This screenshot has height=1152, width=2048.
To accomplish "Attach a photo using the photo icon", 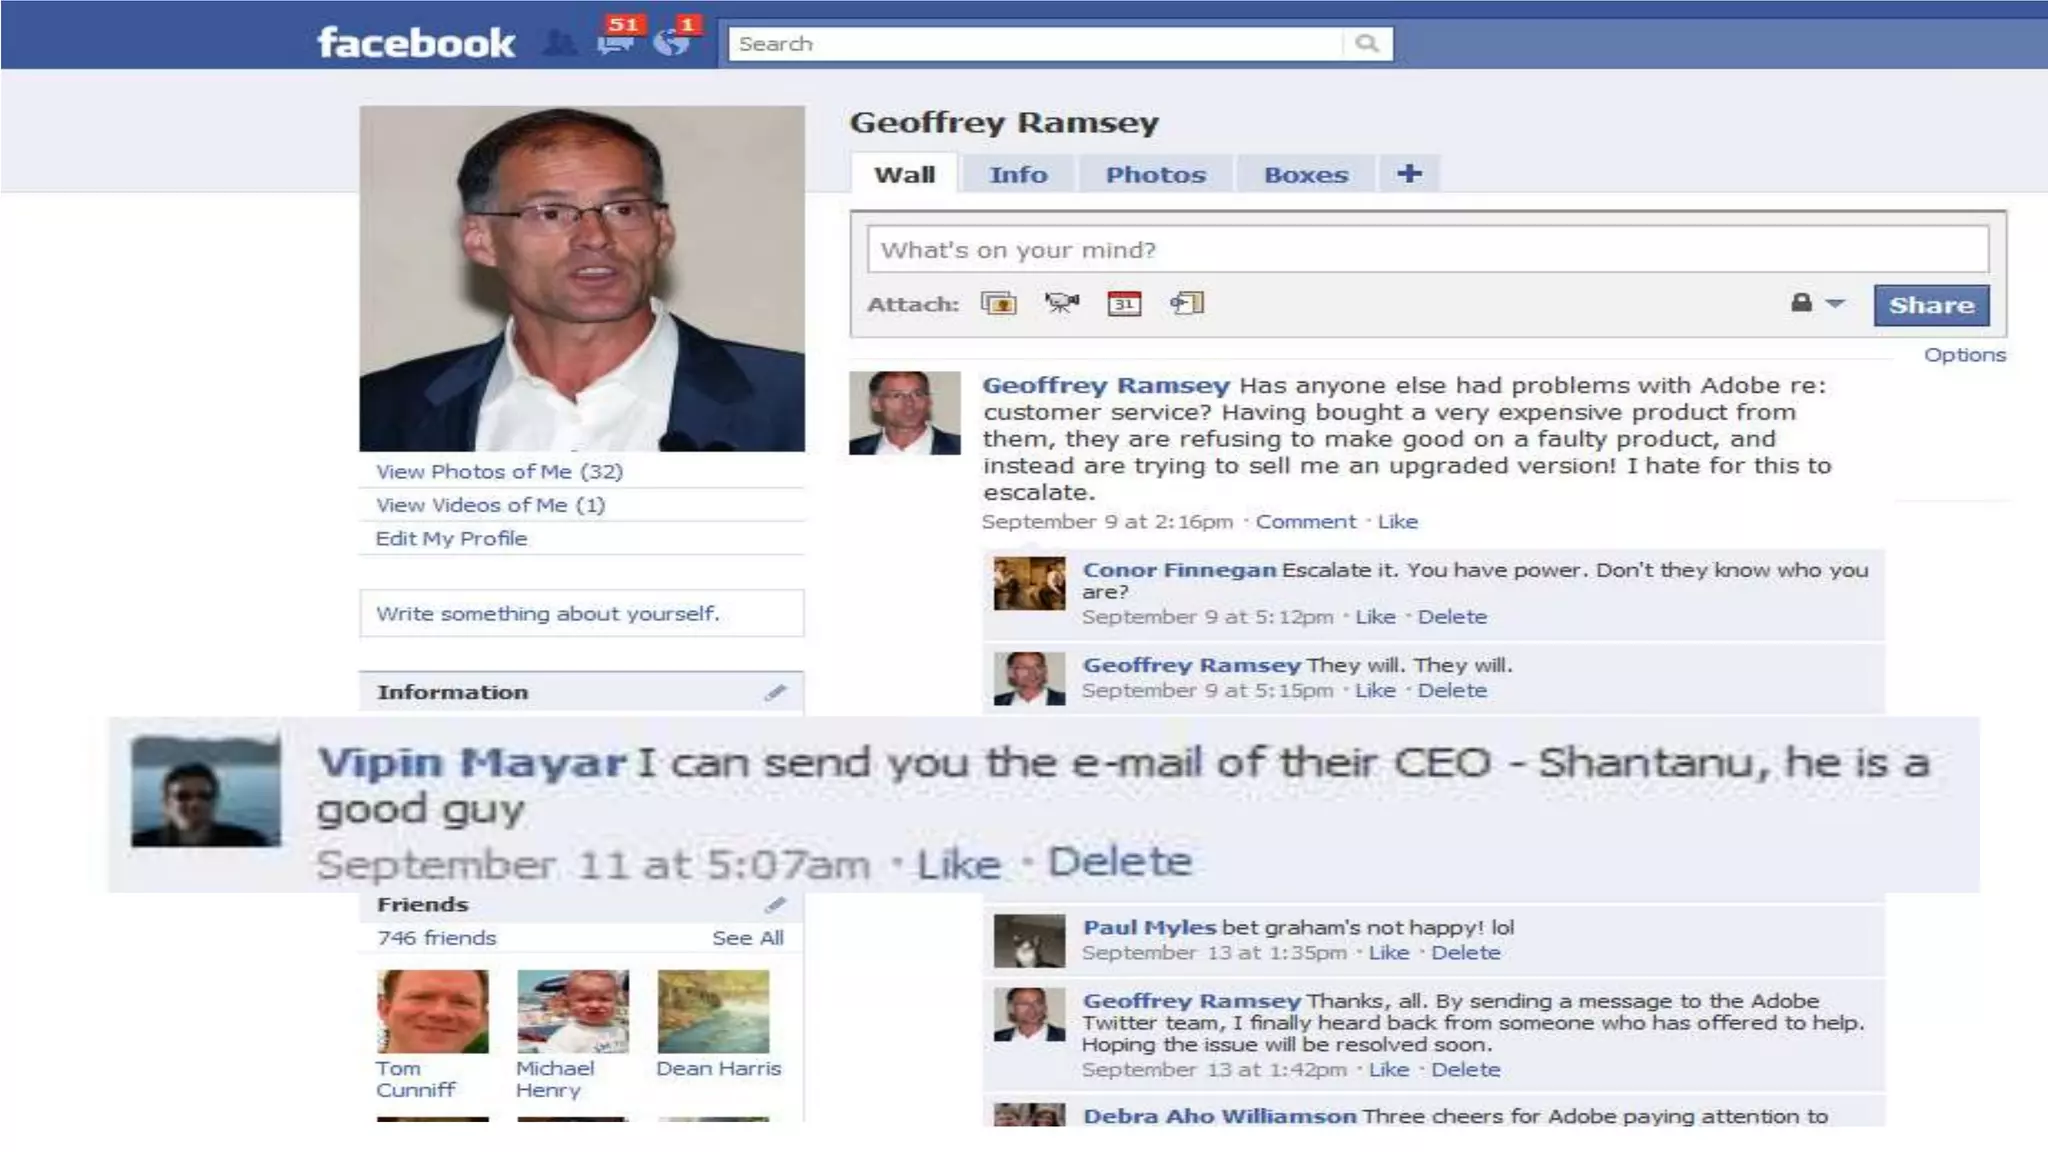I will click(998, 303).
